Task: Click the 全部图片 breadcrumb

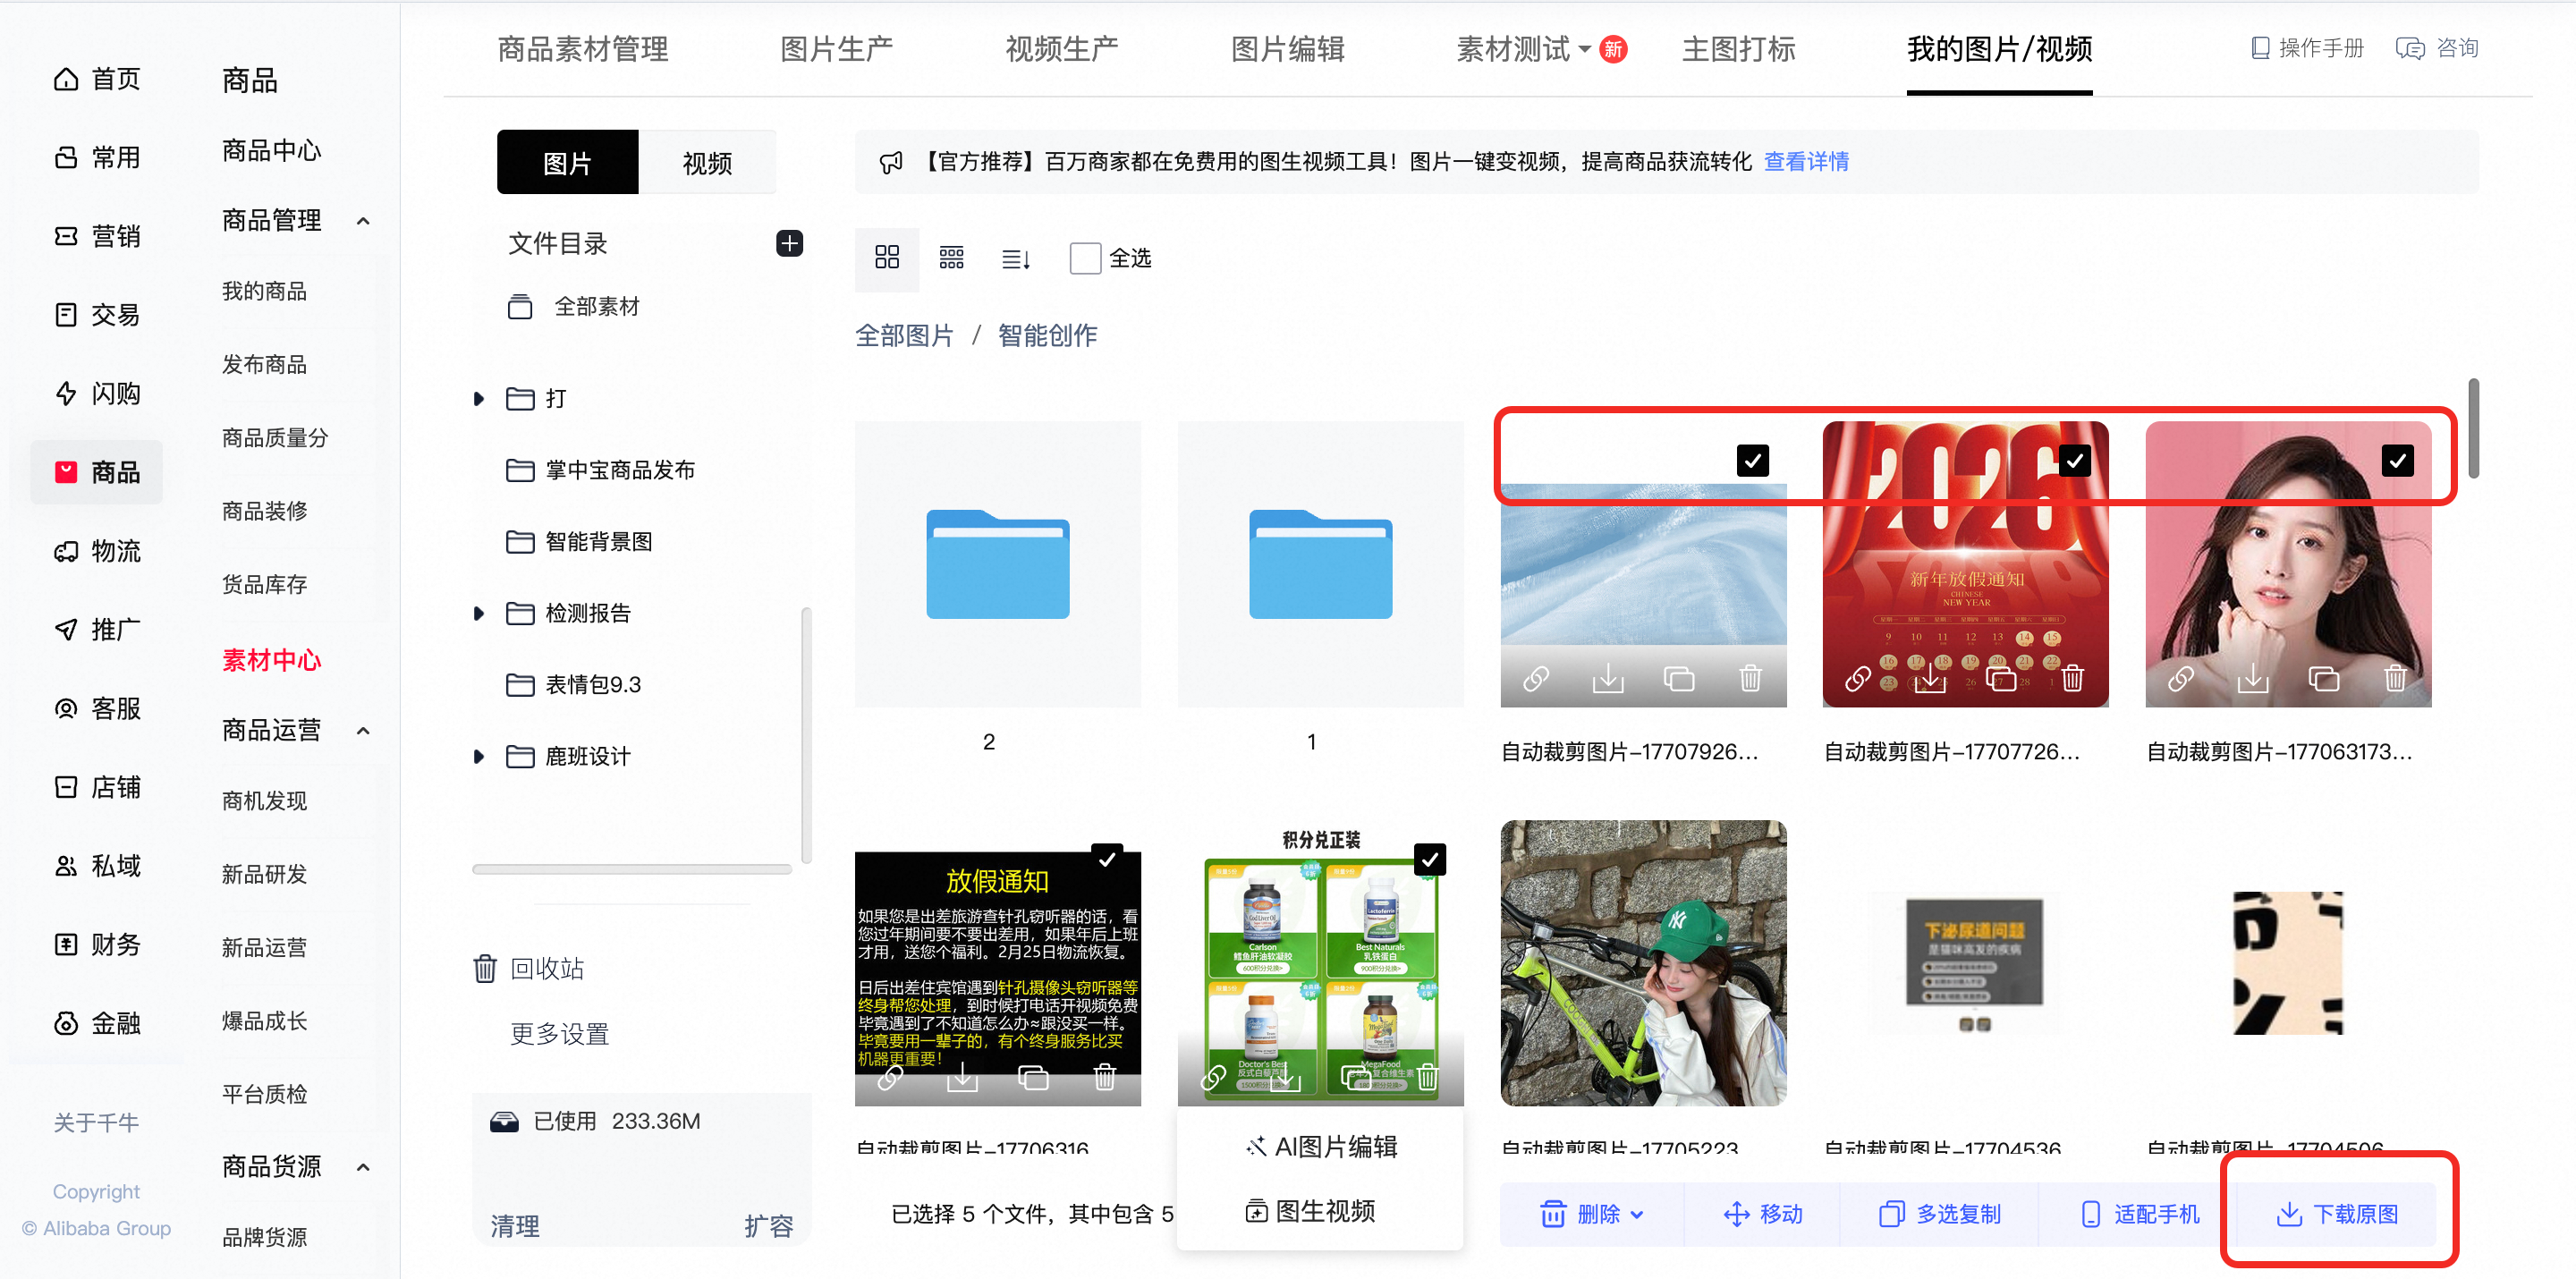Action: click(904, 335)
